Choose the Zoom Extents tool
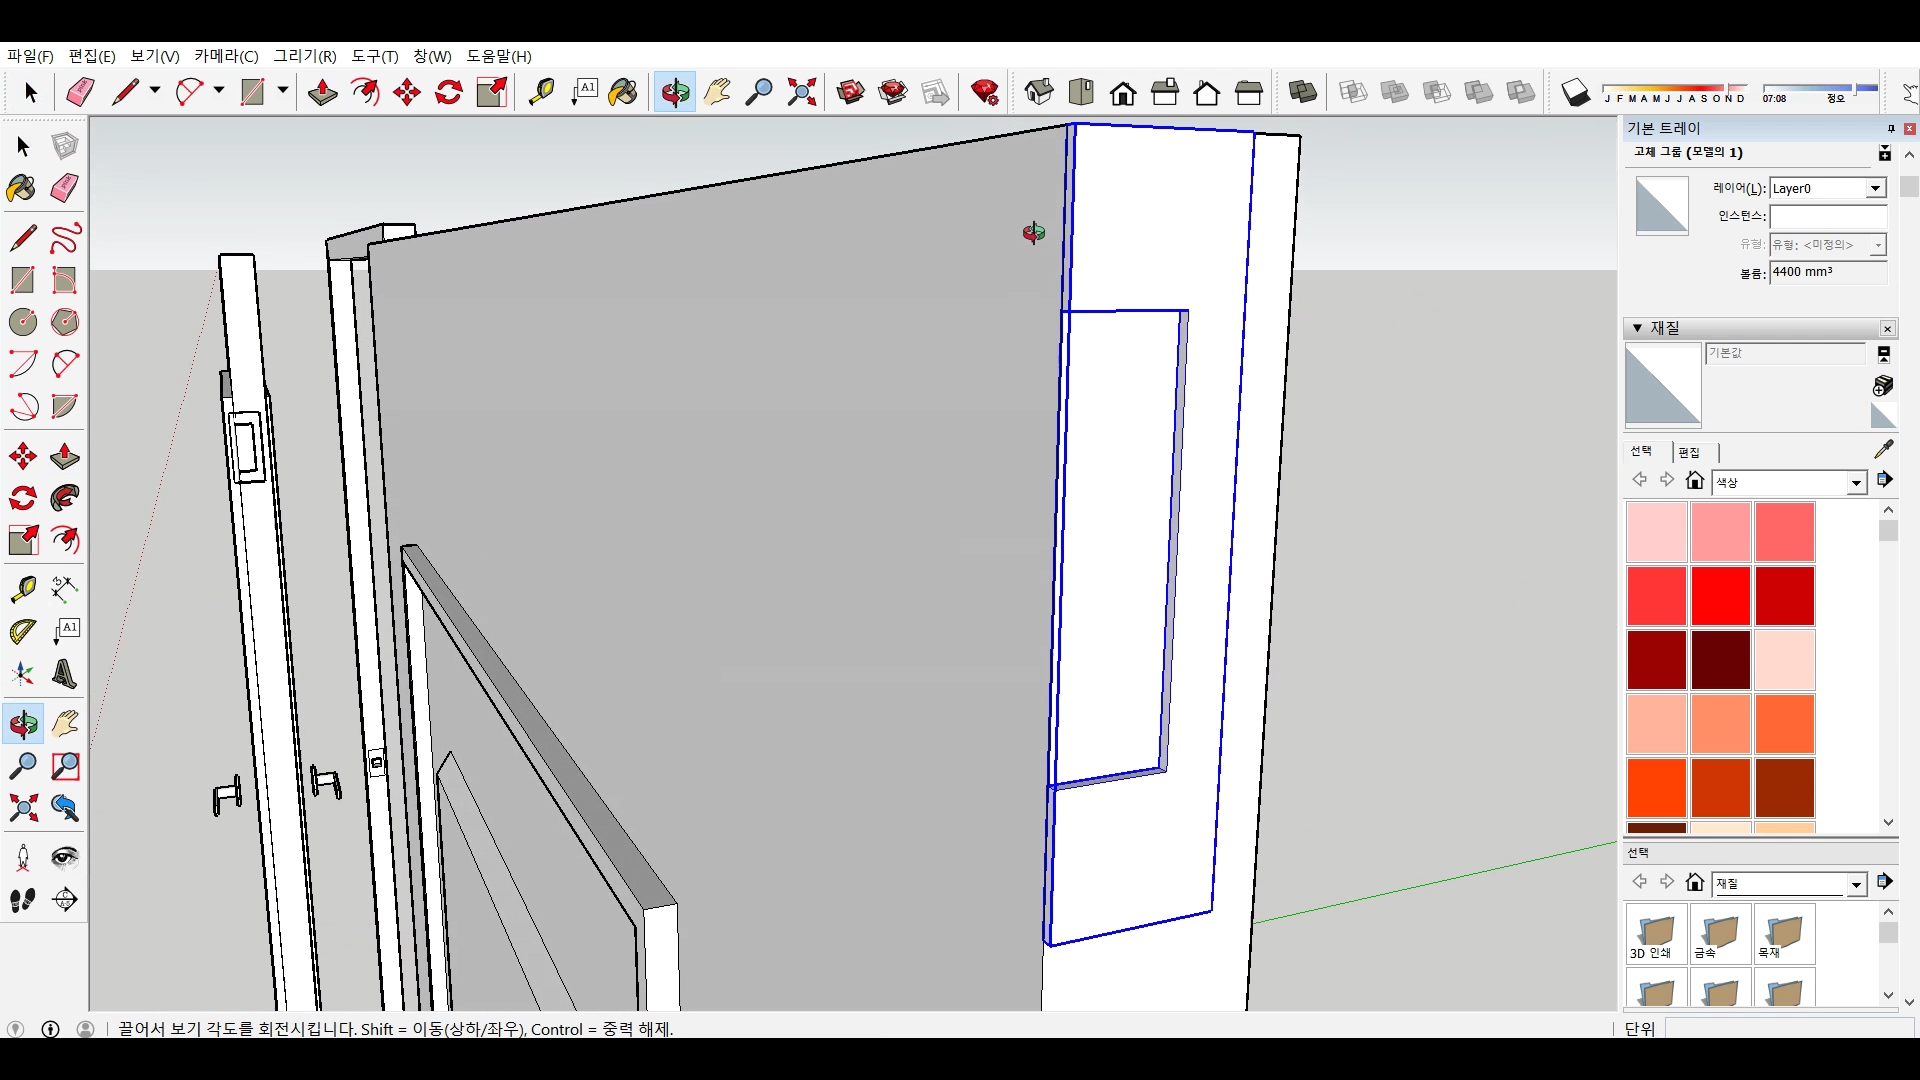1920x1080 pixels. coord(801,92)
